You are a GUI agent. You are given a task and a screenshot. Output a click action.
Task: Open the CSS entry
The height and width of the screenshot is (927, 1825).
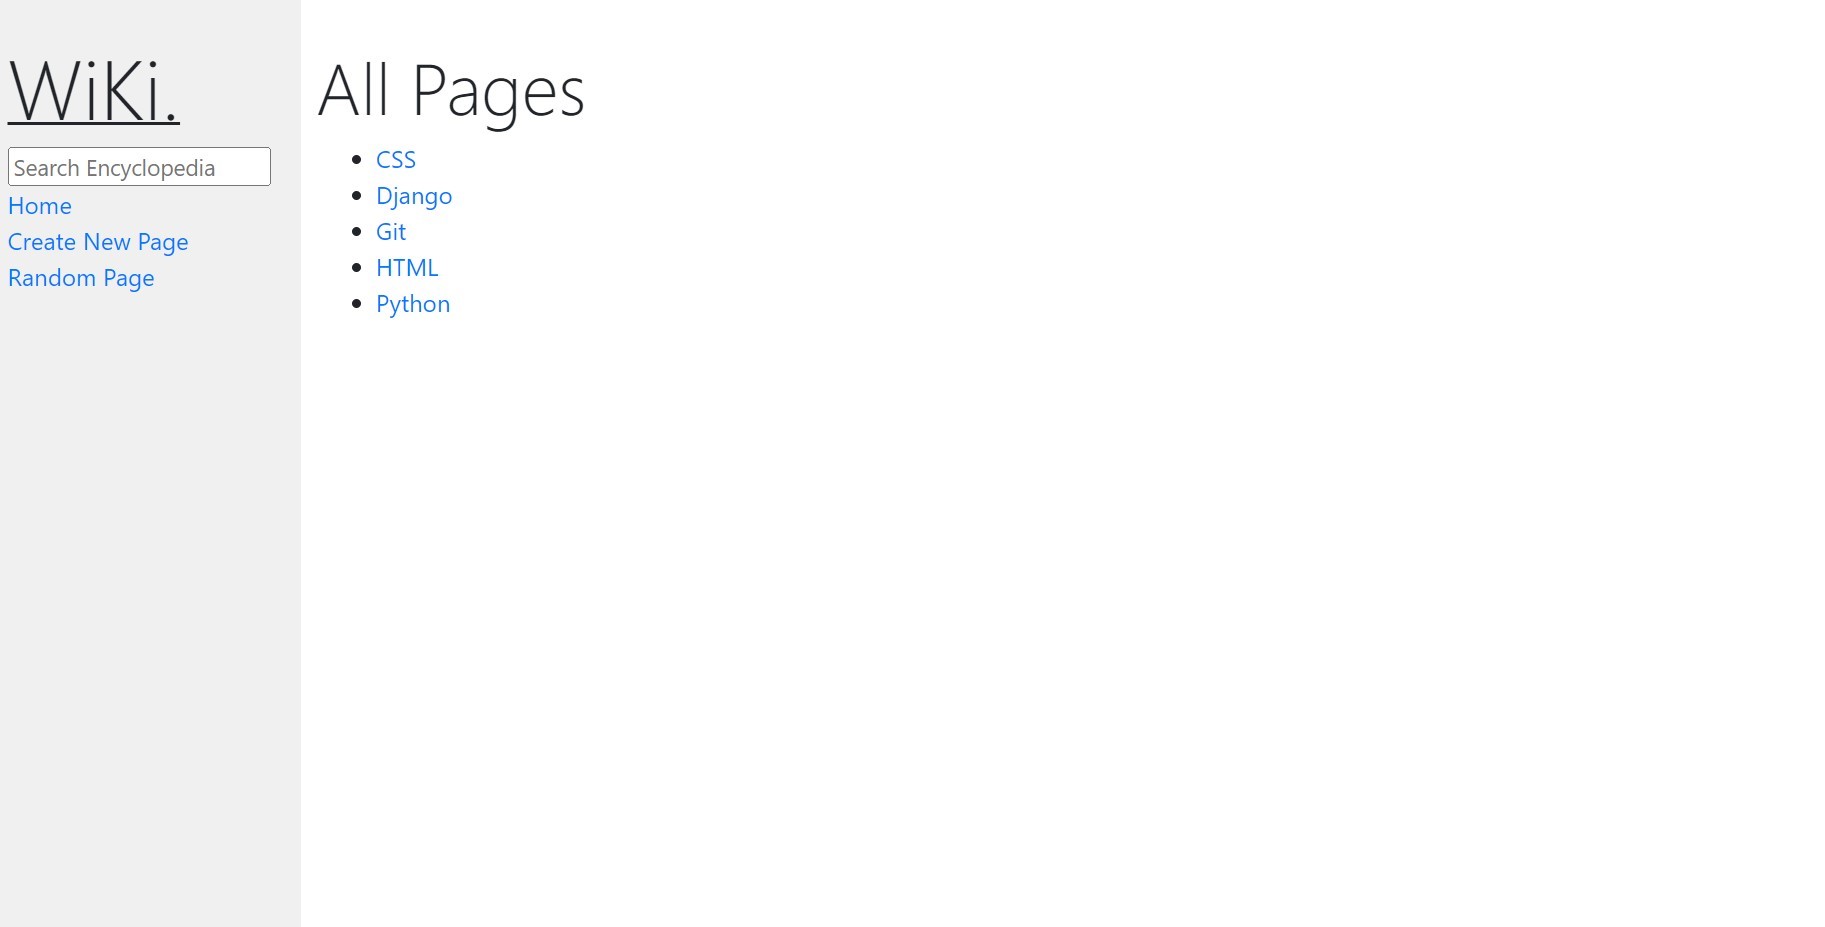[396, 160]
